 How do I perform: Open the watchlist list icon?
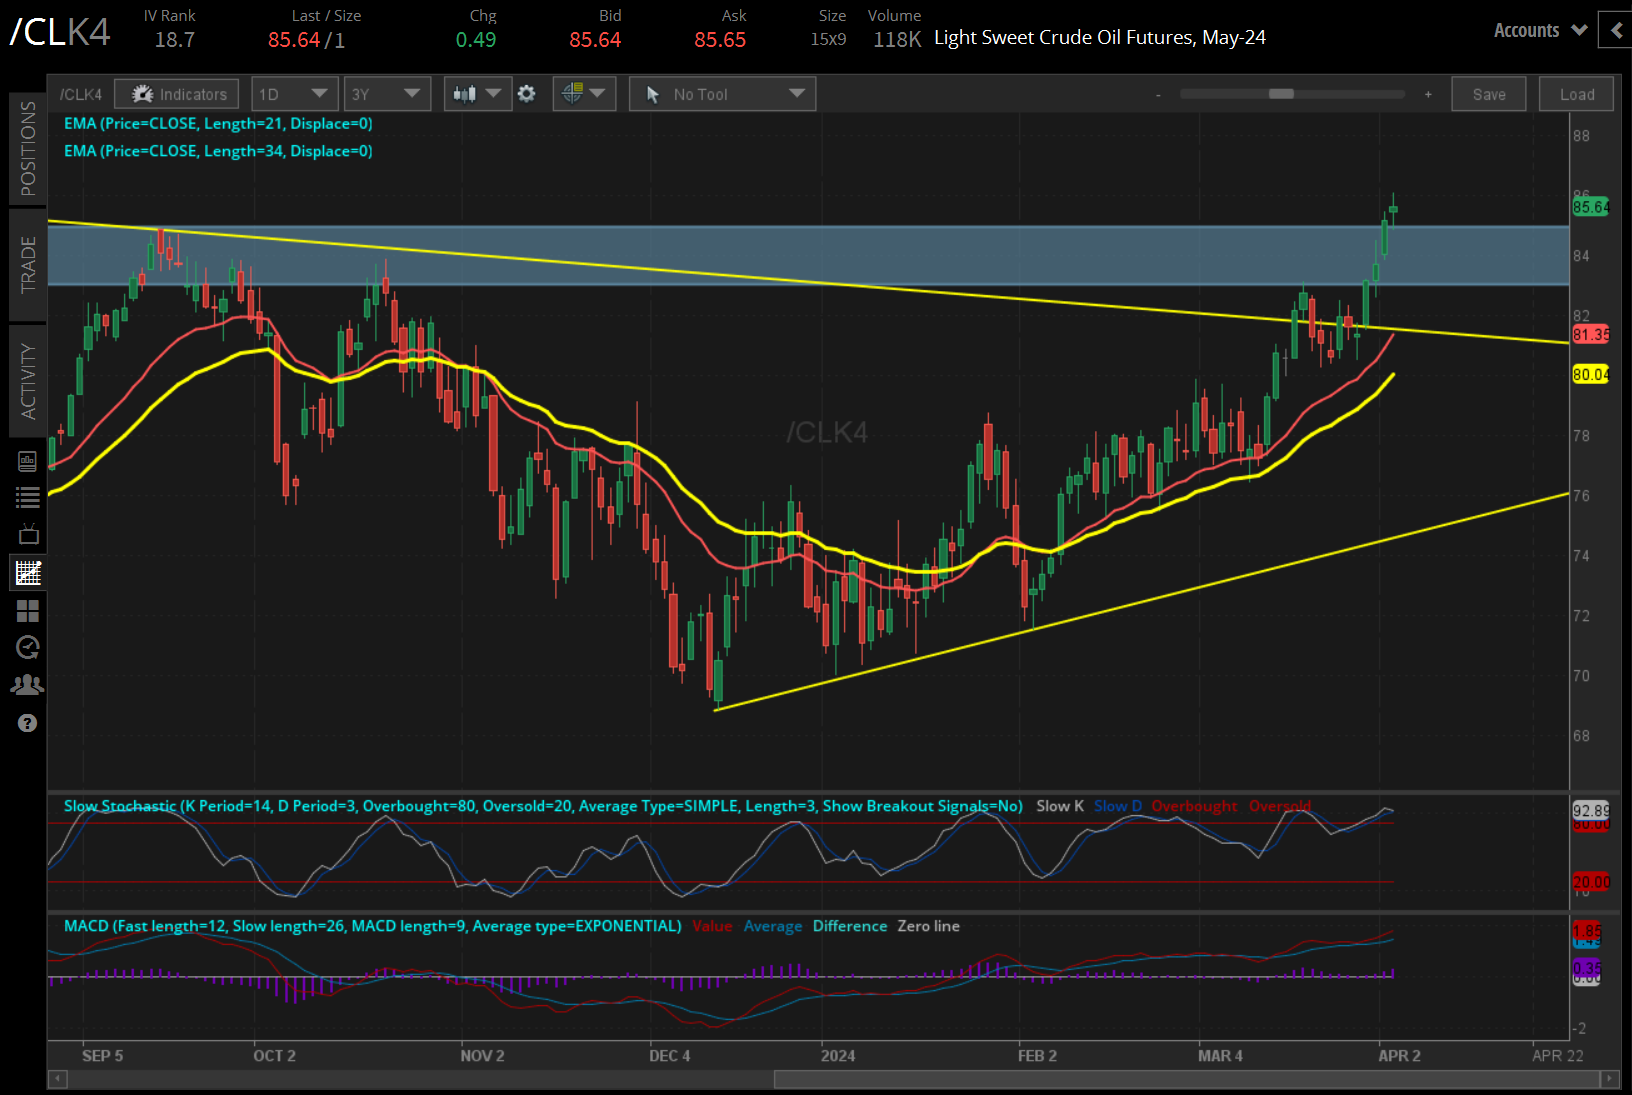click(x=28, y=497)
